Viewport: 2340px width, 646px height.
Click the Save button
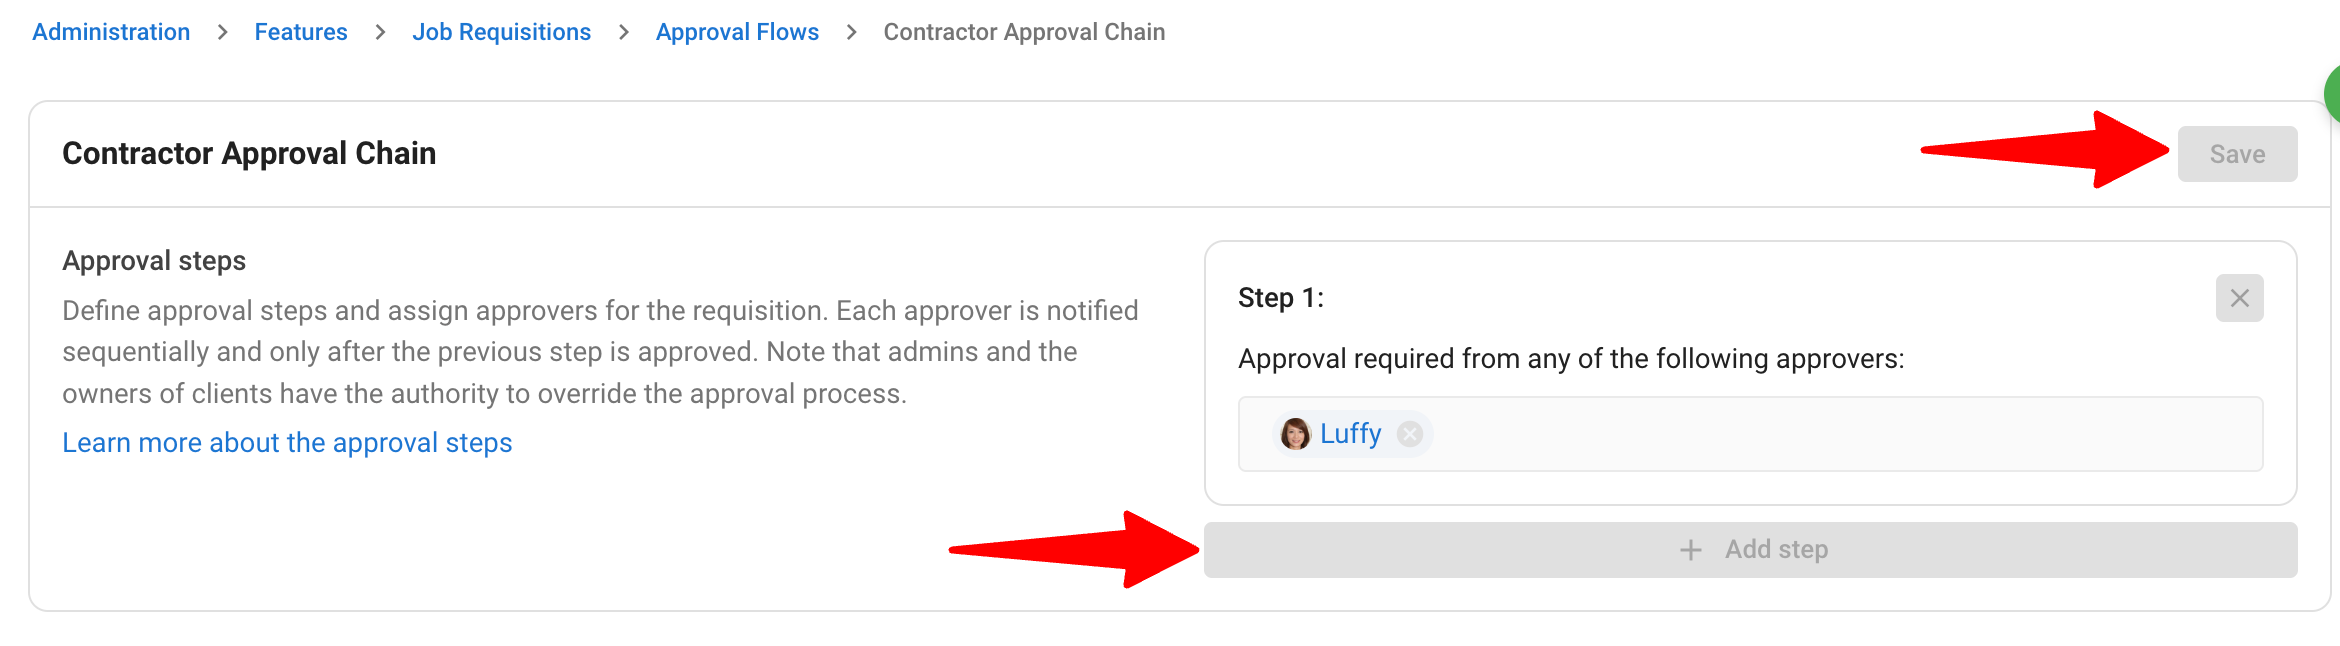pyautogui.click(x=2237, y=154)
